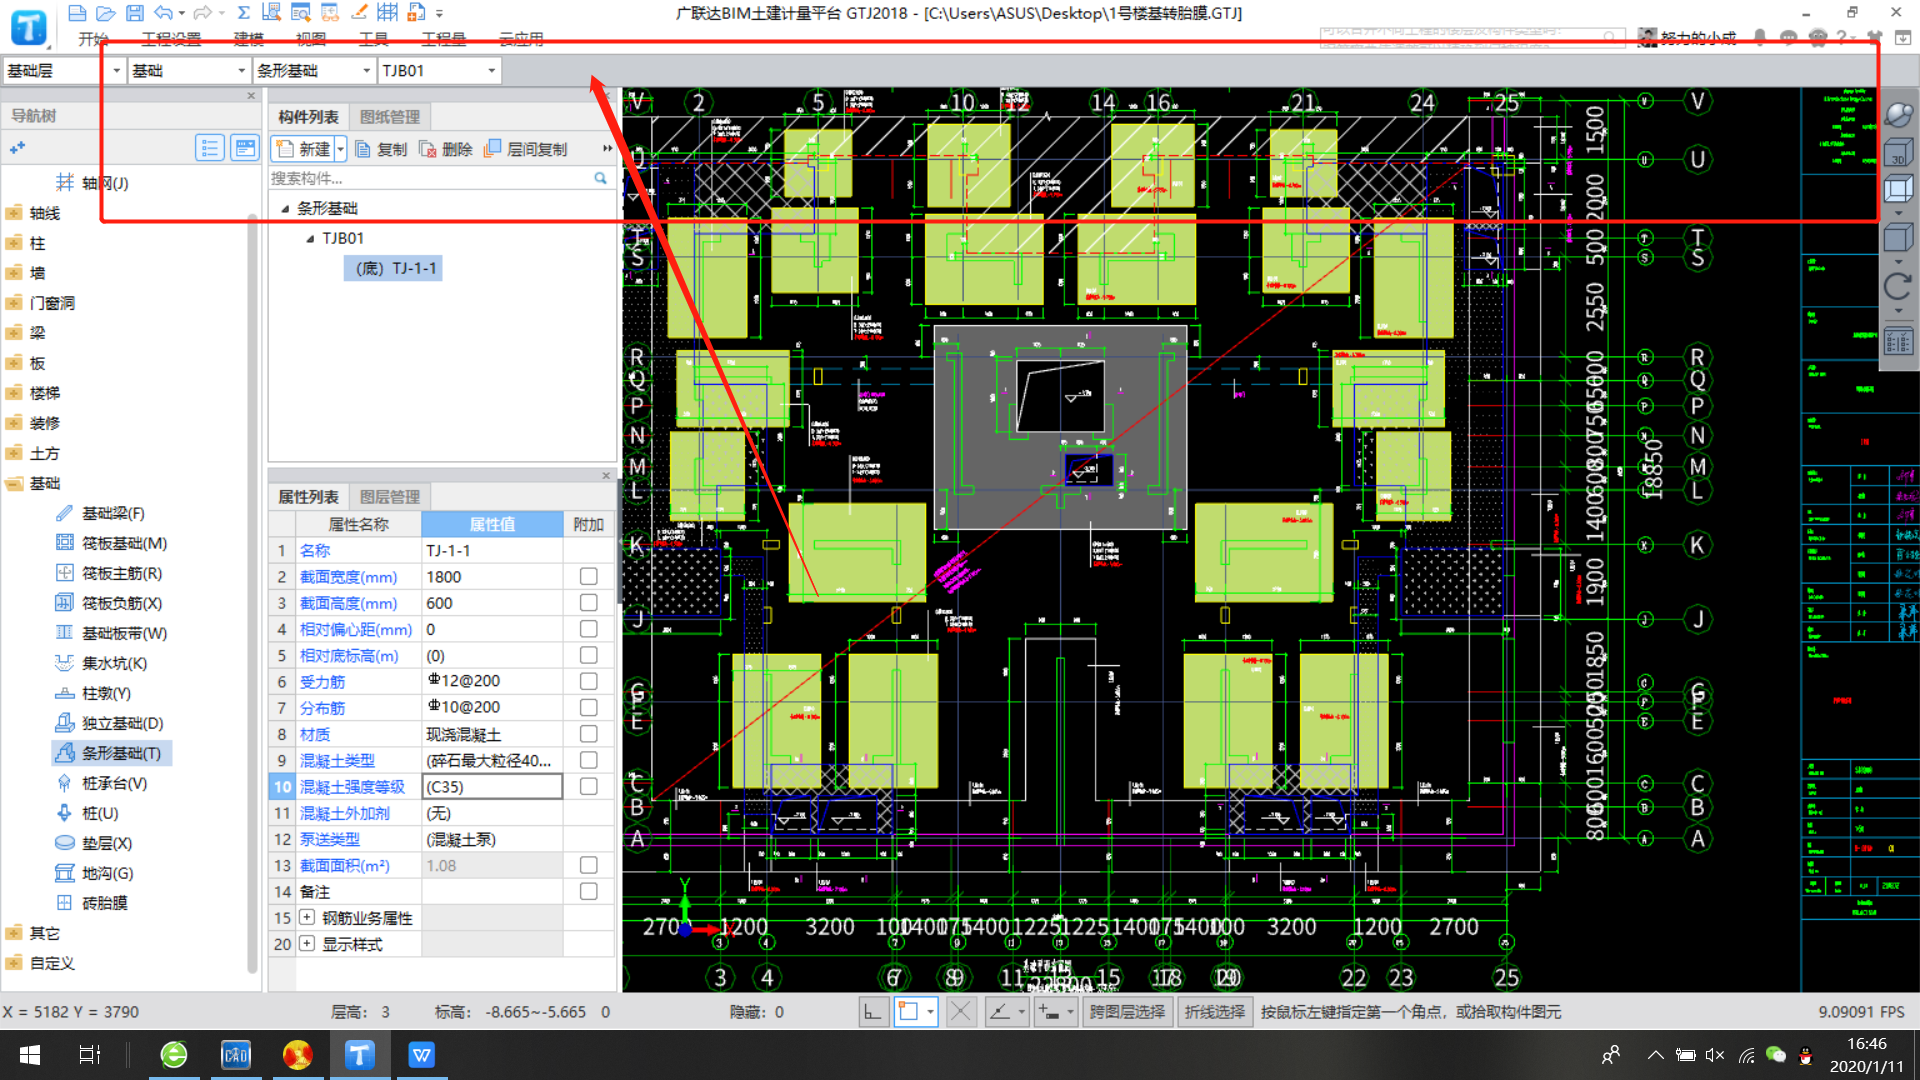Click the crossed-out X snap icon in status bar

[x=960, y=1012]
